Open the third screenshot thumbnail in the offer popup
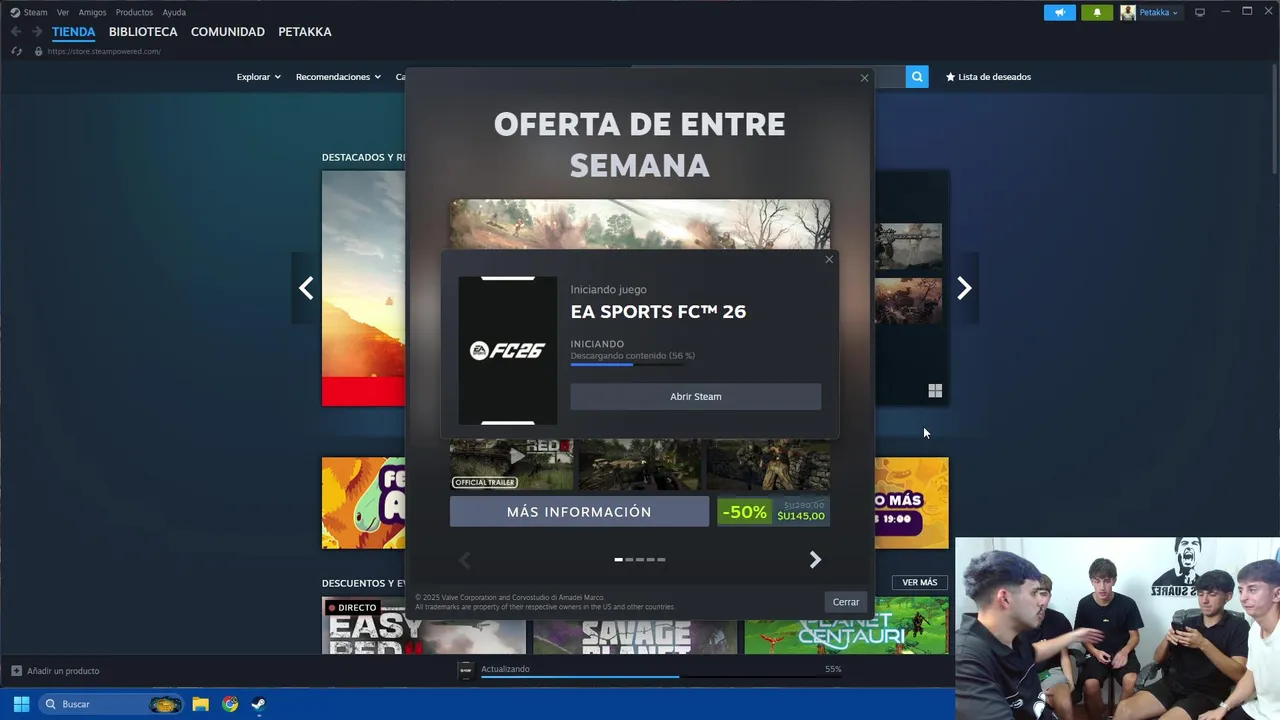The image size is (1280, 720). click(x=768, y=465)
